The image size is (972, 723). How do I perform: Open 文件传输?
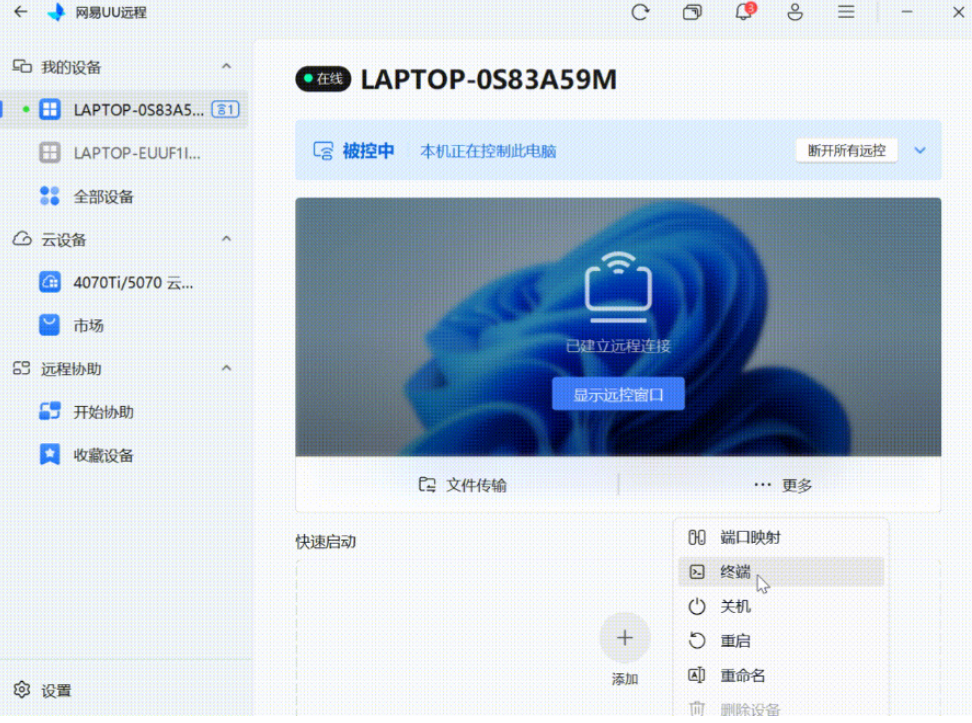pyautogui.click(x=462, y=485)
